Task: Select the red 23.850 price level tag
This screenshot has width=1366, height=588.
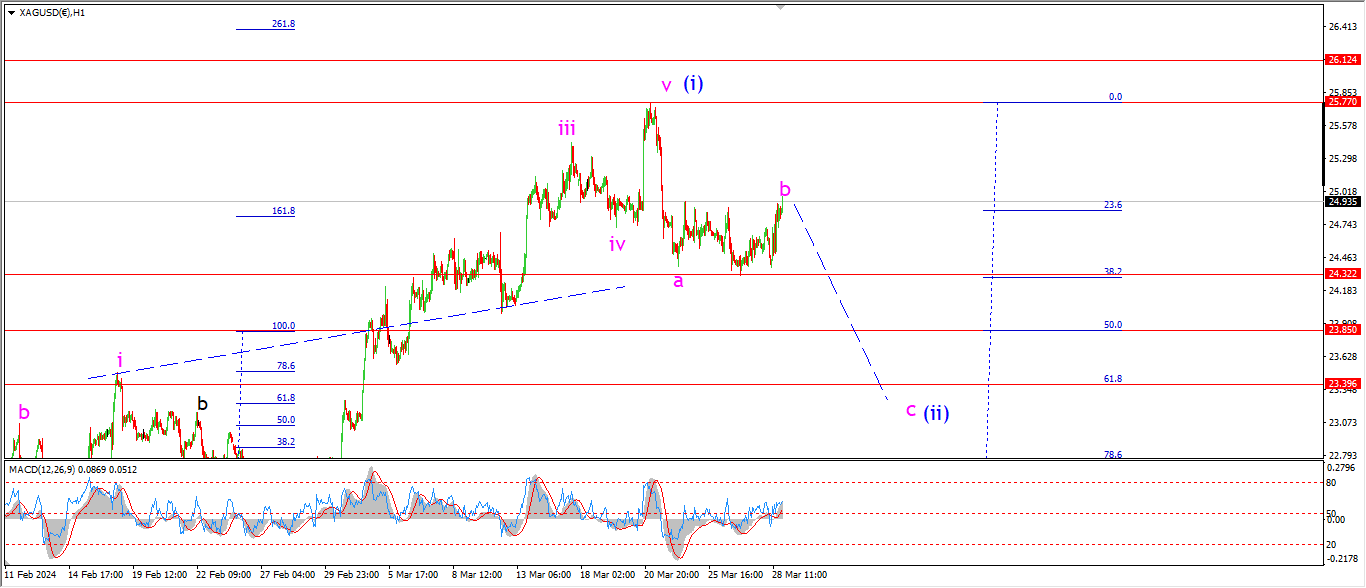Action: pyautogui.click(x=1341, y=330)
